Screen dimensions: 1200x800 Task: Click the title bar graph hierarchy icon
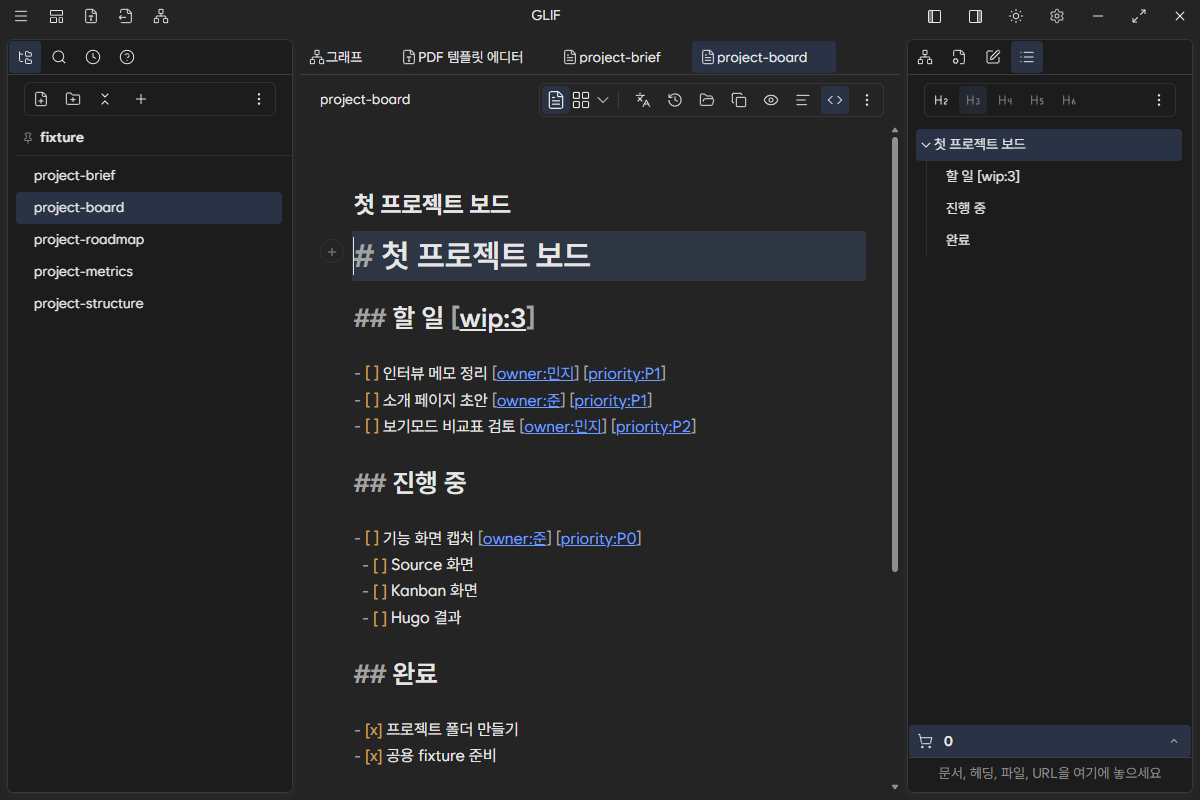(161, 16)
